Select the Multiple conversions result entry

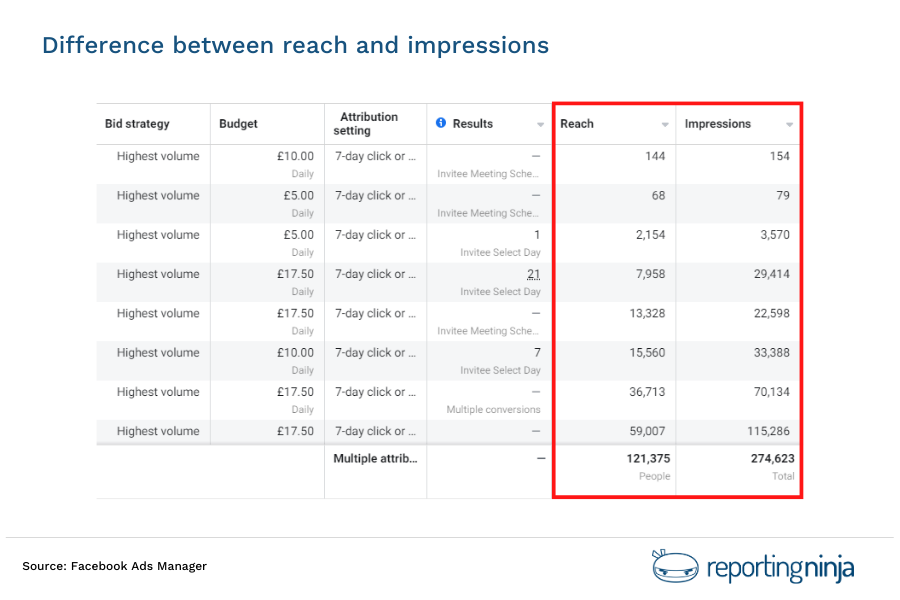[x=495, y=409]
